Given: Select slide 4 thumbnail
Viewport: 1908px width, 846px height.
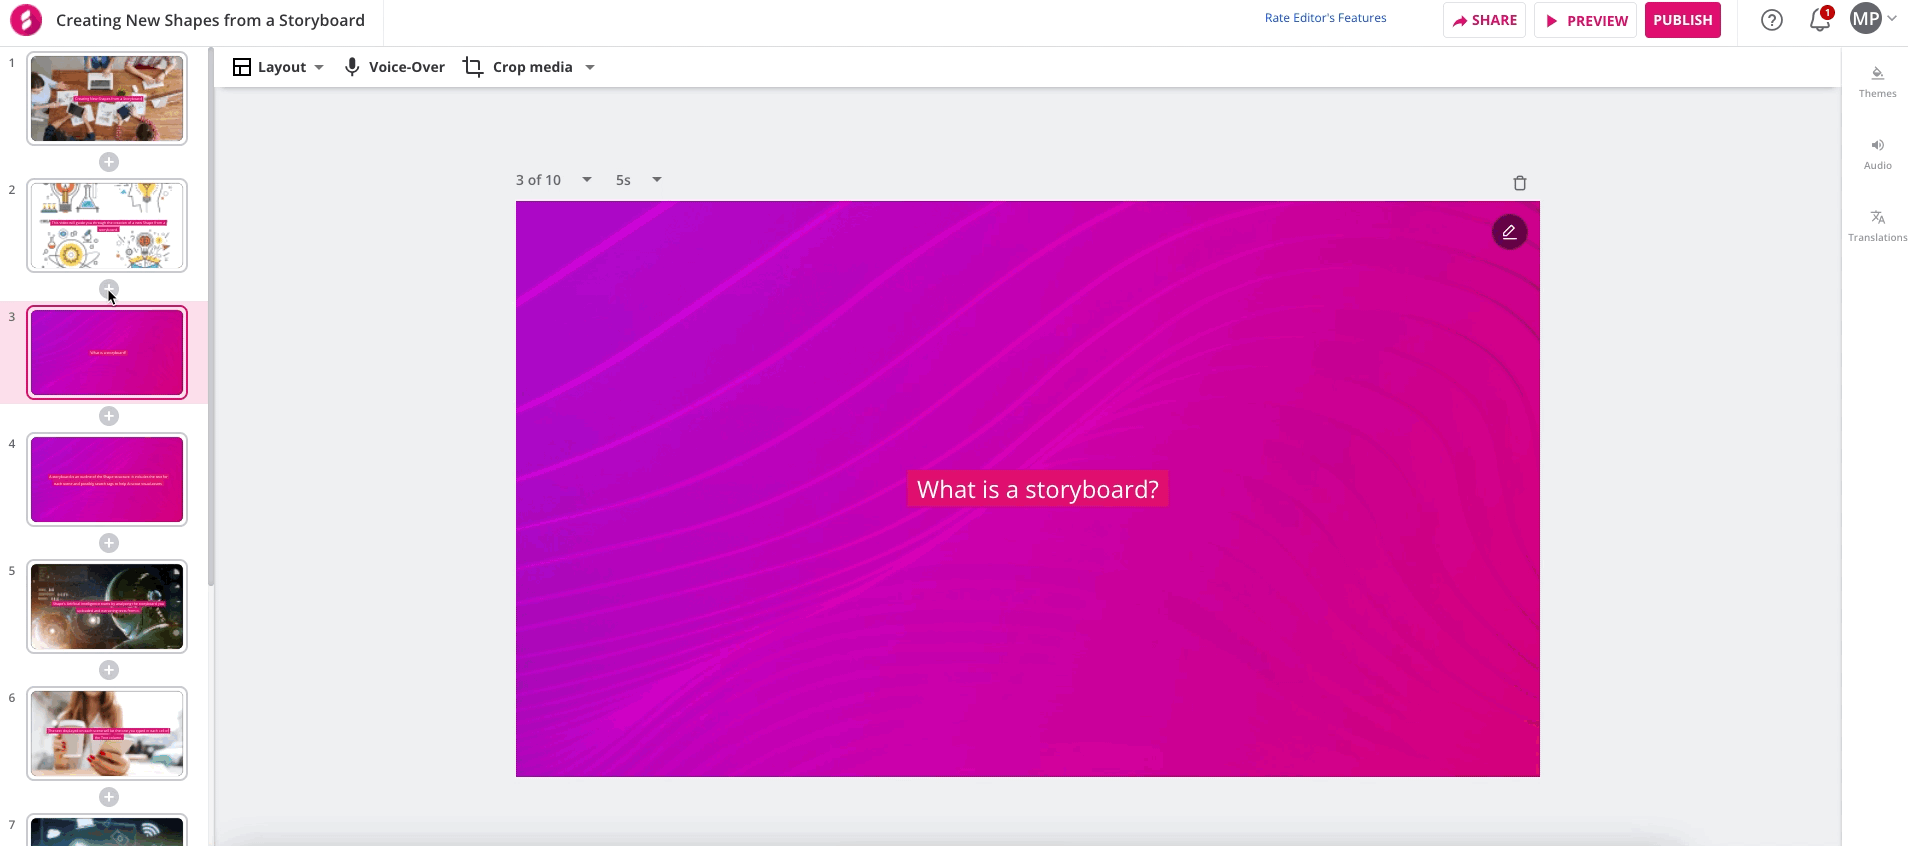Looking at the screenshot, I should pyautogui.click(x=107, y=479).
